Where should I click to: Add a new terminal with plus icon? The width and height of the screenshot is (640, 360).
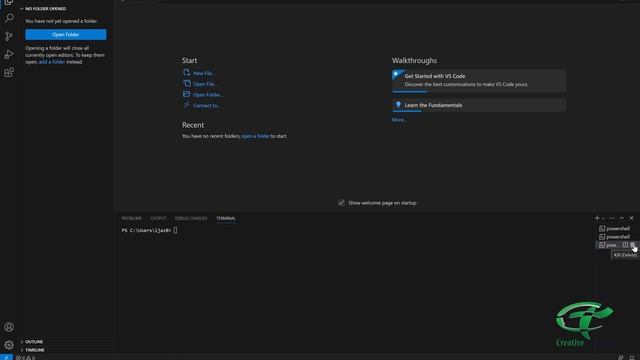pos(597,218)
